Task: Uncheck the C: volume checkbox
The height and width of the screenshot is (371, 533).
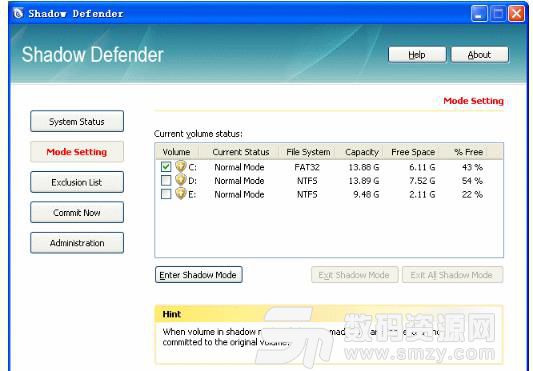Action: coord(166,167)
